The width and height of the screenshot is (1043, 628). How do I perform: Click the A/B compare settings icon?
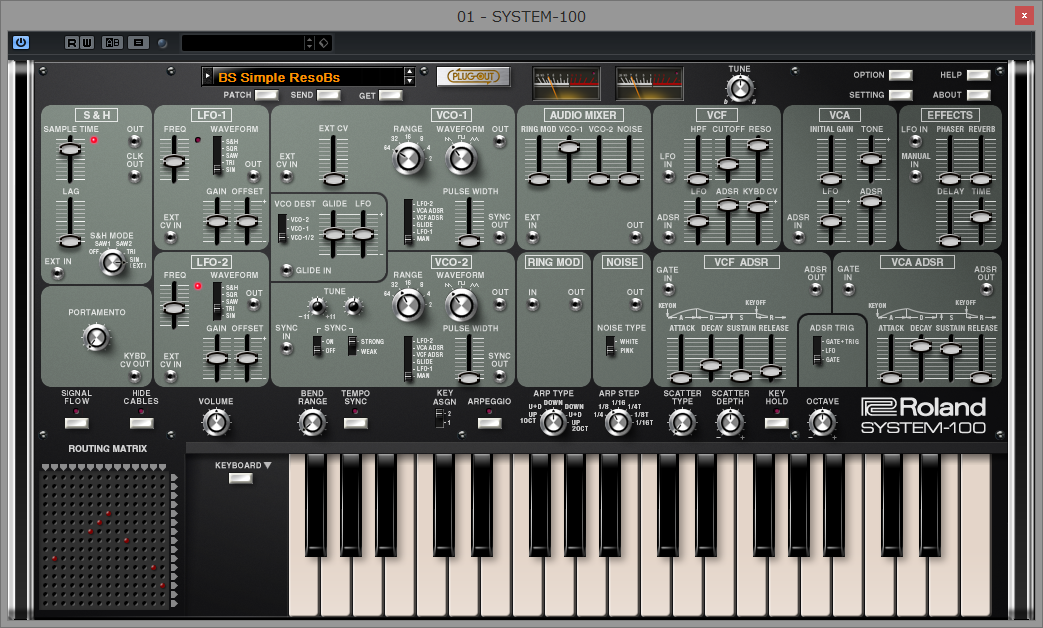click(112, 42)
